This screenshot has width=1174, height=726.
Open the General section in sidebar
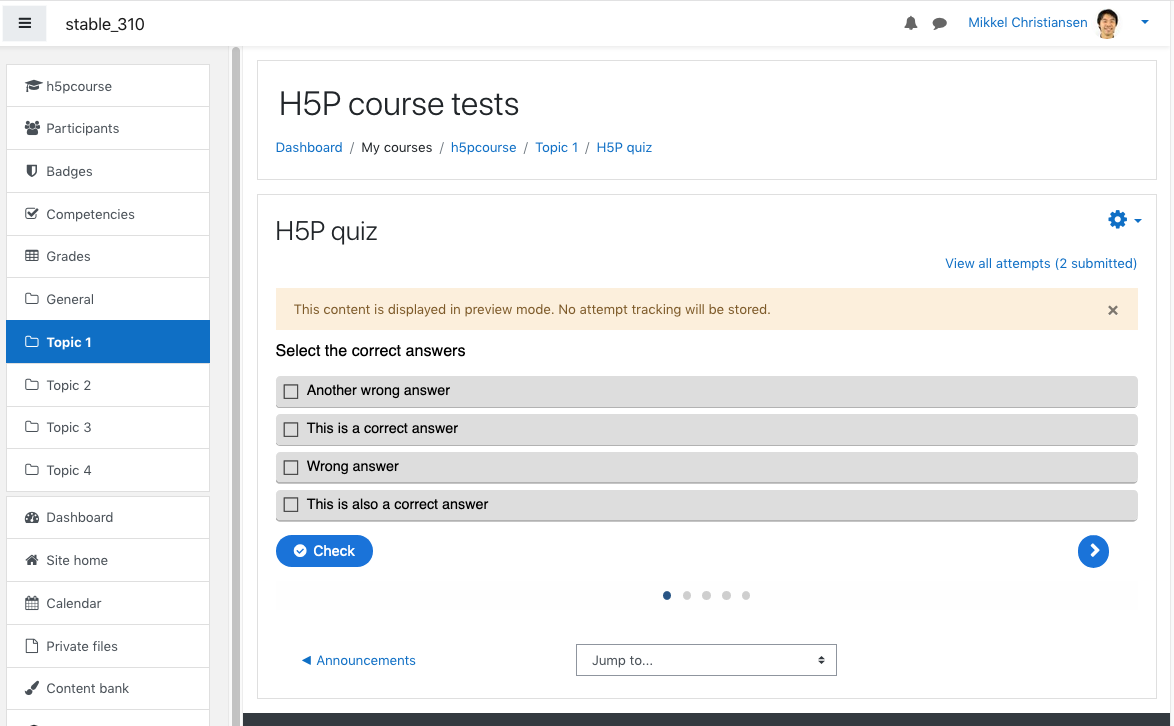point(108,299)
